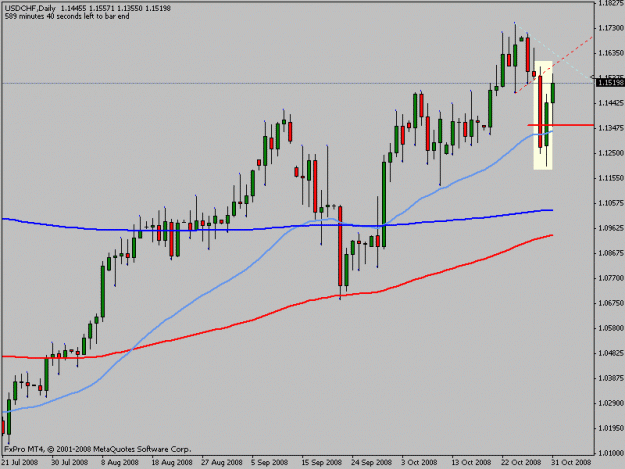Click the price axis label 1.09625
The image size is (625, 469).
(x=611, y=228)
